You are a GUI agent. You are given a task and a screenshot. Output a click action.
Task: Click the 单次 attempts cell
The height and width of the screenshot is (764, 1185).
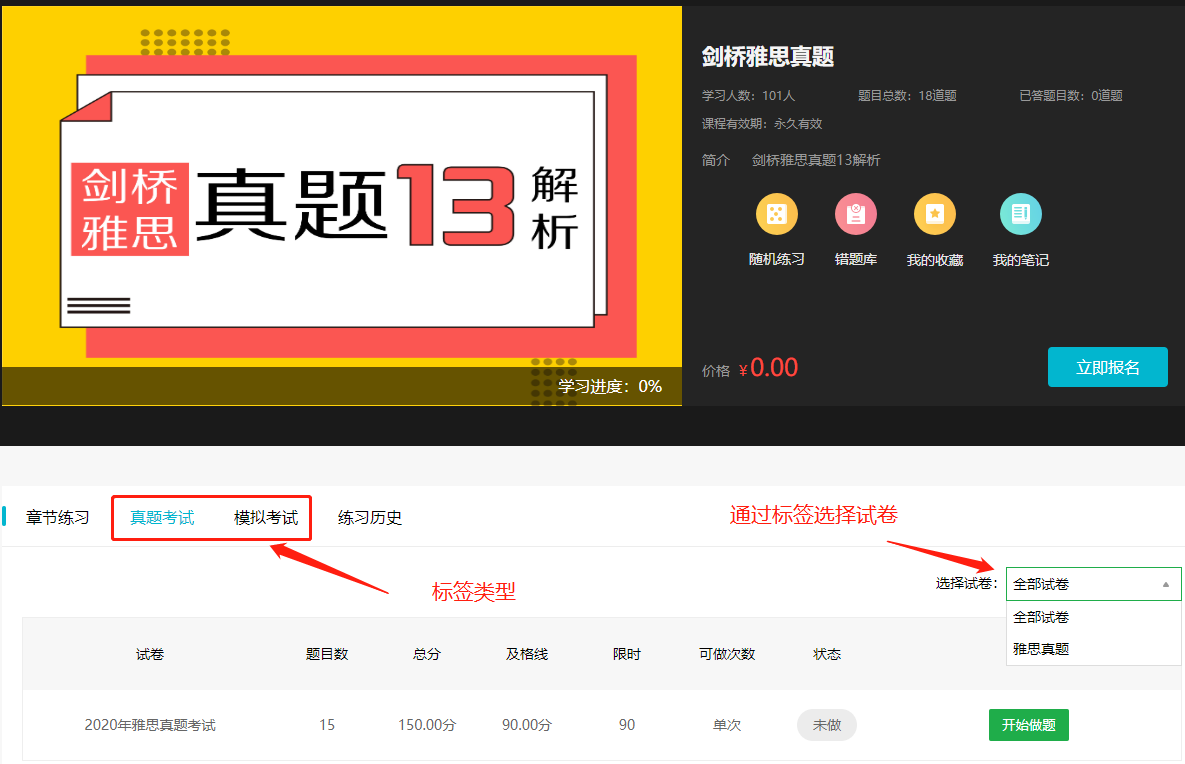727,725
